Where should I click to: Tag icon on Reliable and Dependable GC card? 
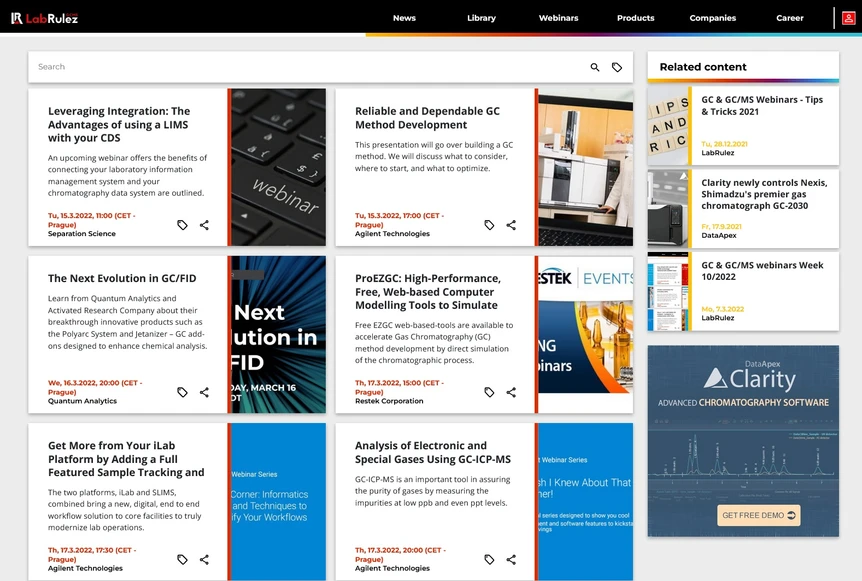click(489, 225)
